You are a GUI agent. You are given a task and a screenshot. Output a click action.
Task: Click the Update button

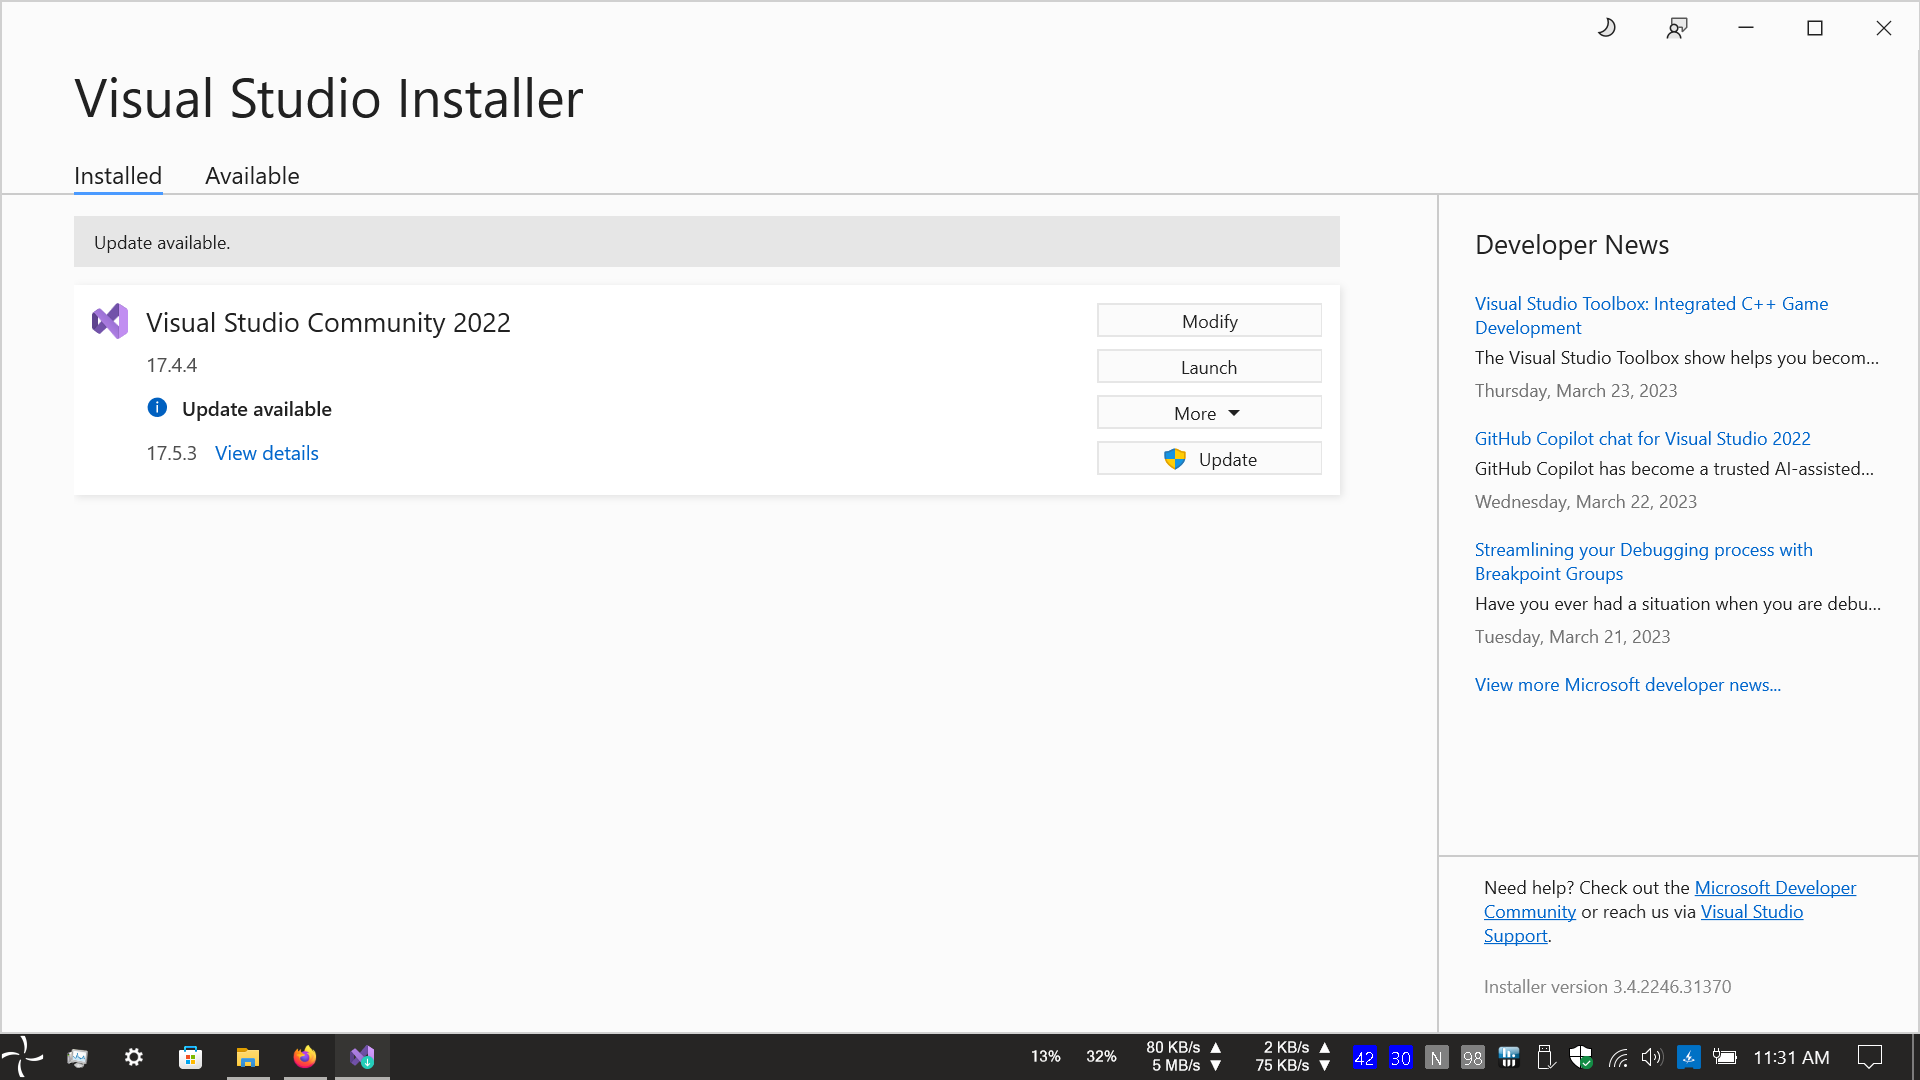coord(1209,459)
